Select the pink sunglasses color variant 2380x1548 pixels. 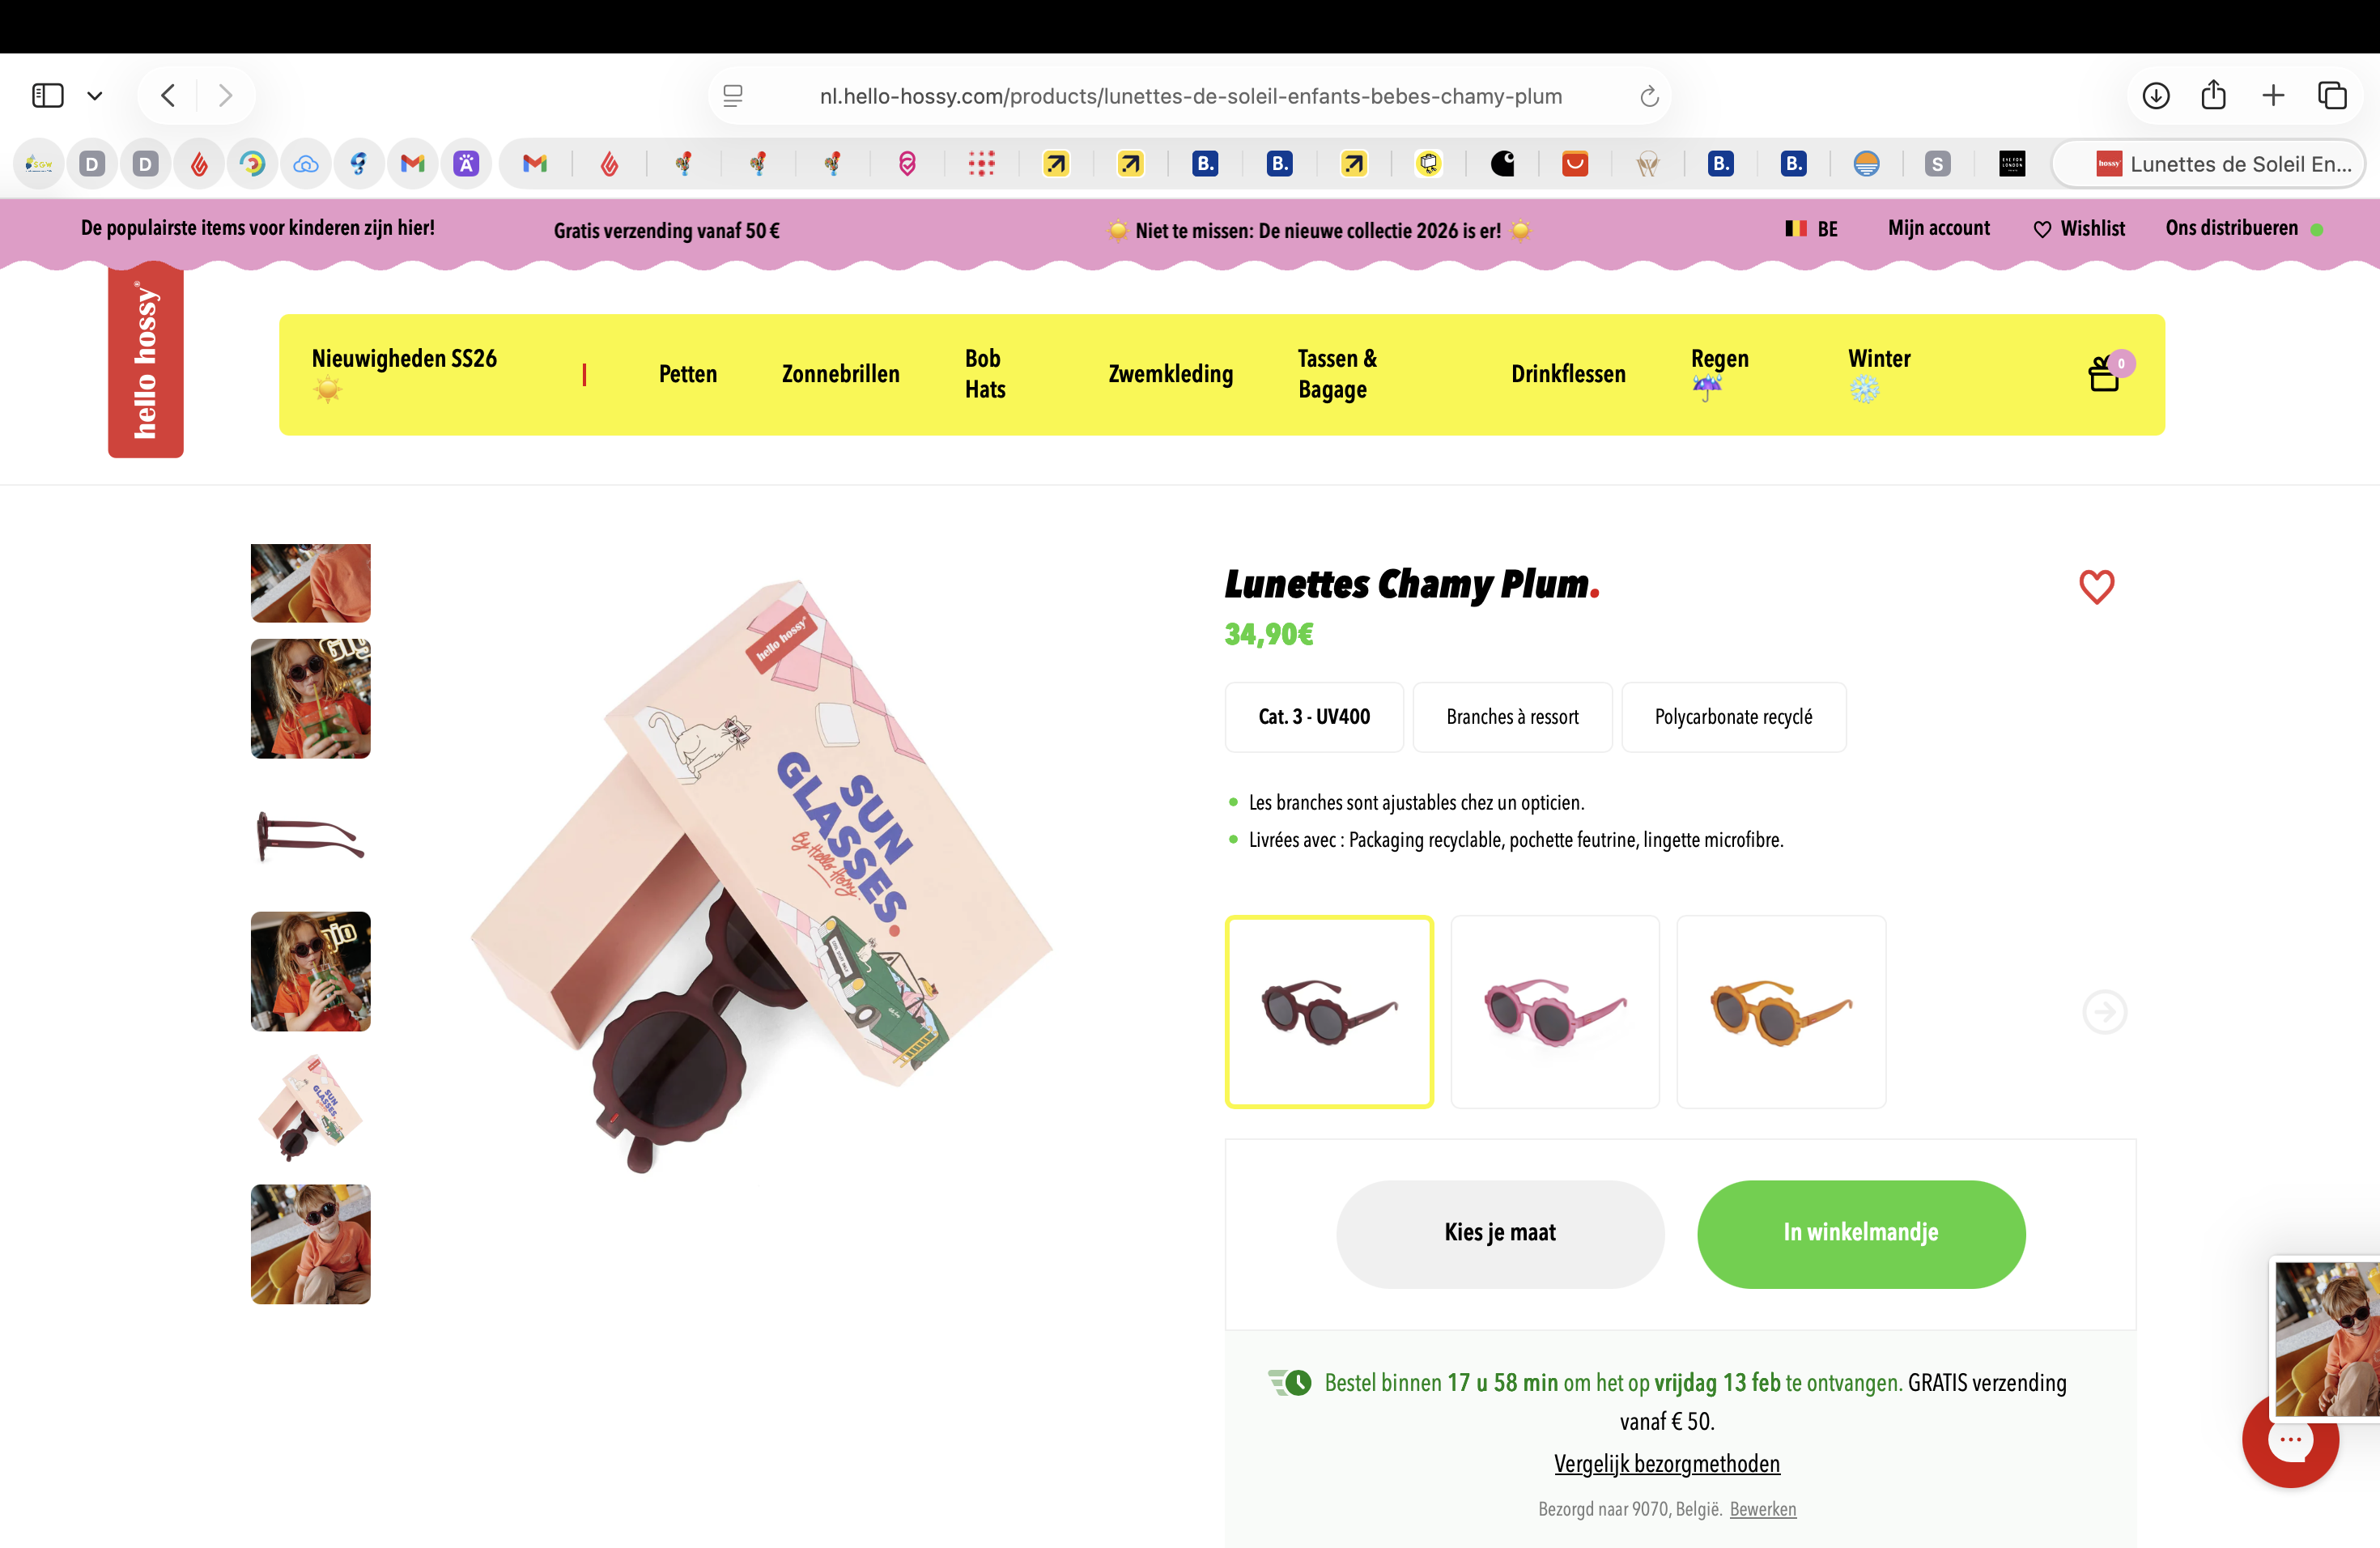(1555, 1011)
